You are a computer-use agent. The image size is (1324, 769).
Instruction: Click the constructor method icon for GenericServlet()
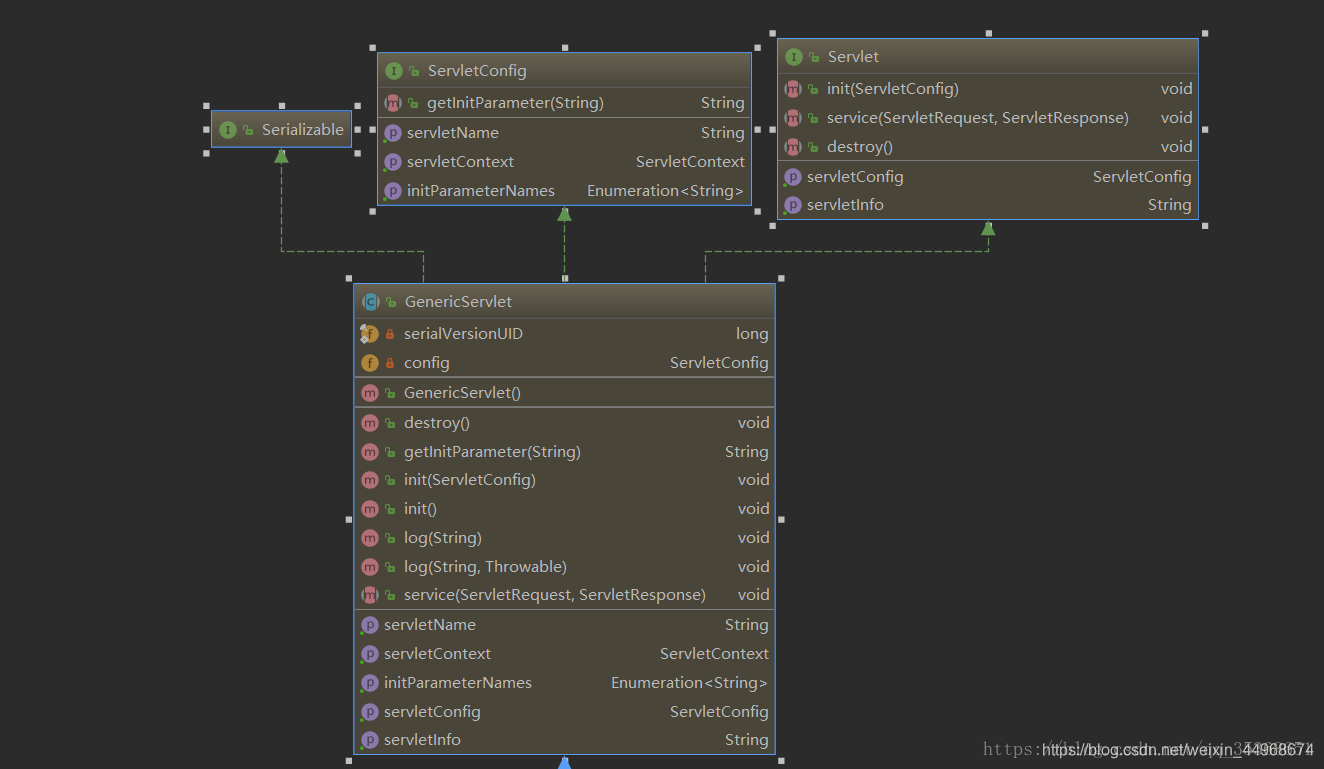coord(370,393)
